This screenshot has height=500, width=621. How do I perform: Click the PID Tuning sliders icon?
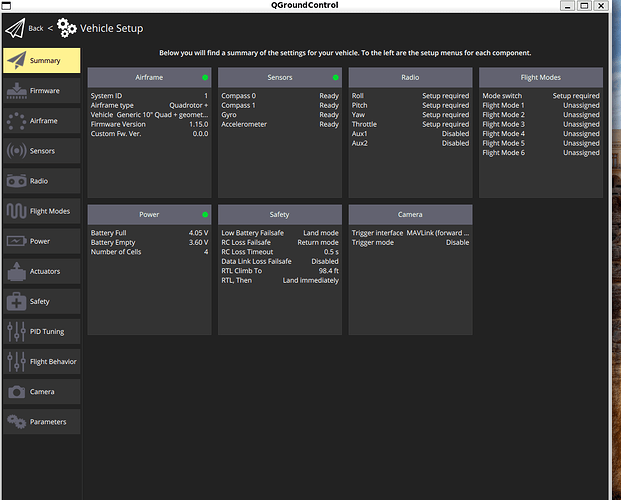point(16,332)
